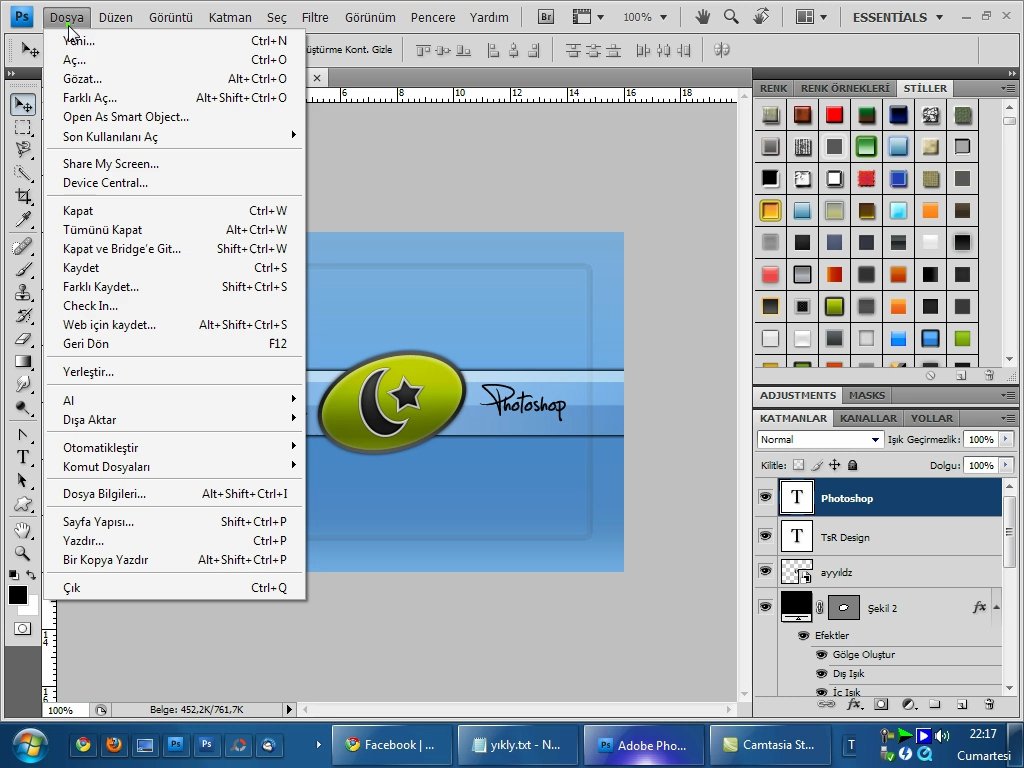Open the Dolgu slider arrow
Screen dimensions: 1024x768
point(1006,465)
